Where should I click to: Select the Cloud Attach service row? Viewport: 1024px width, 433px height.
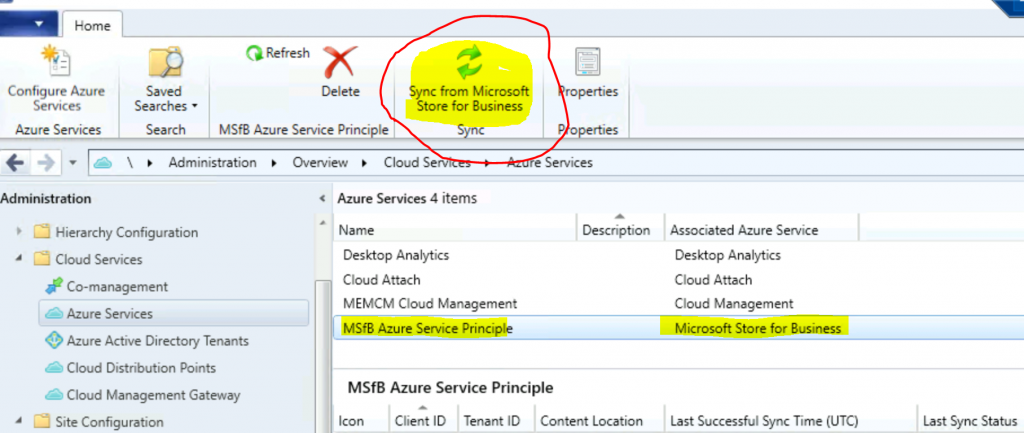tap(678, 280)
